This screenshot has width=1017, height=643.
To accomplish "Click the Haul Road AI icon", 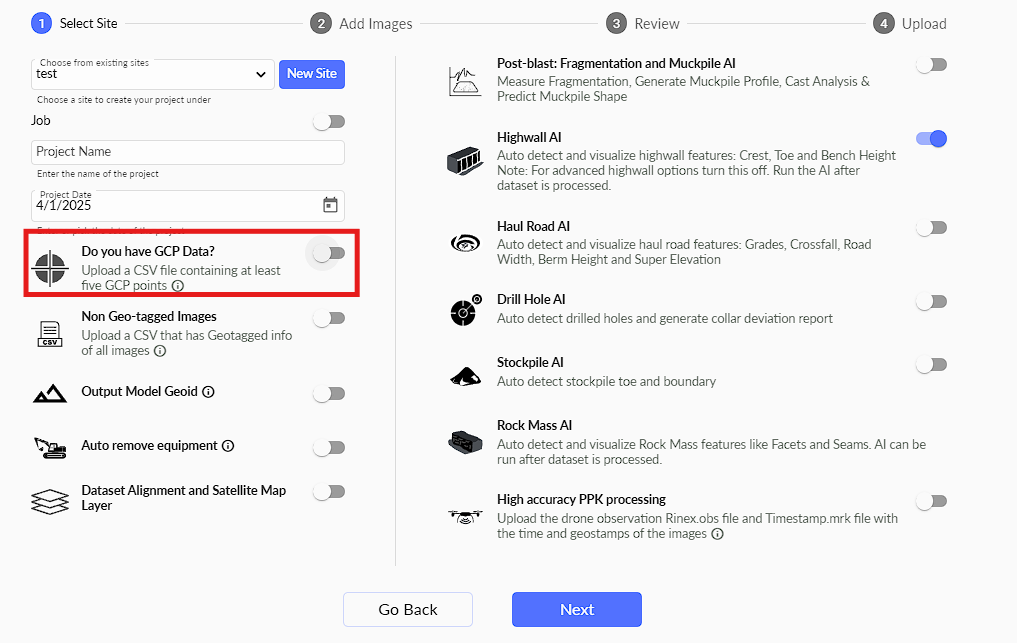I will [x=465, y=243].
